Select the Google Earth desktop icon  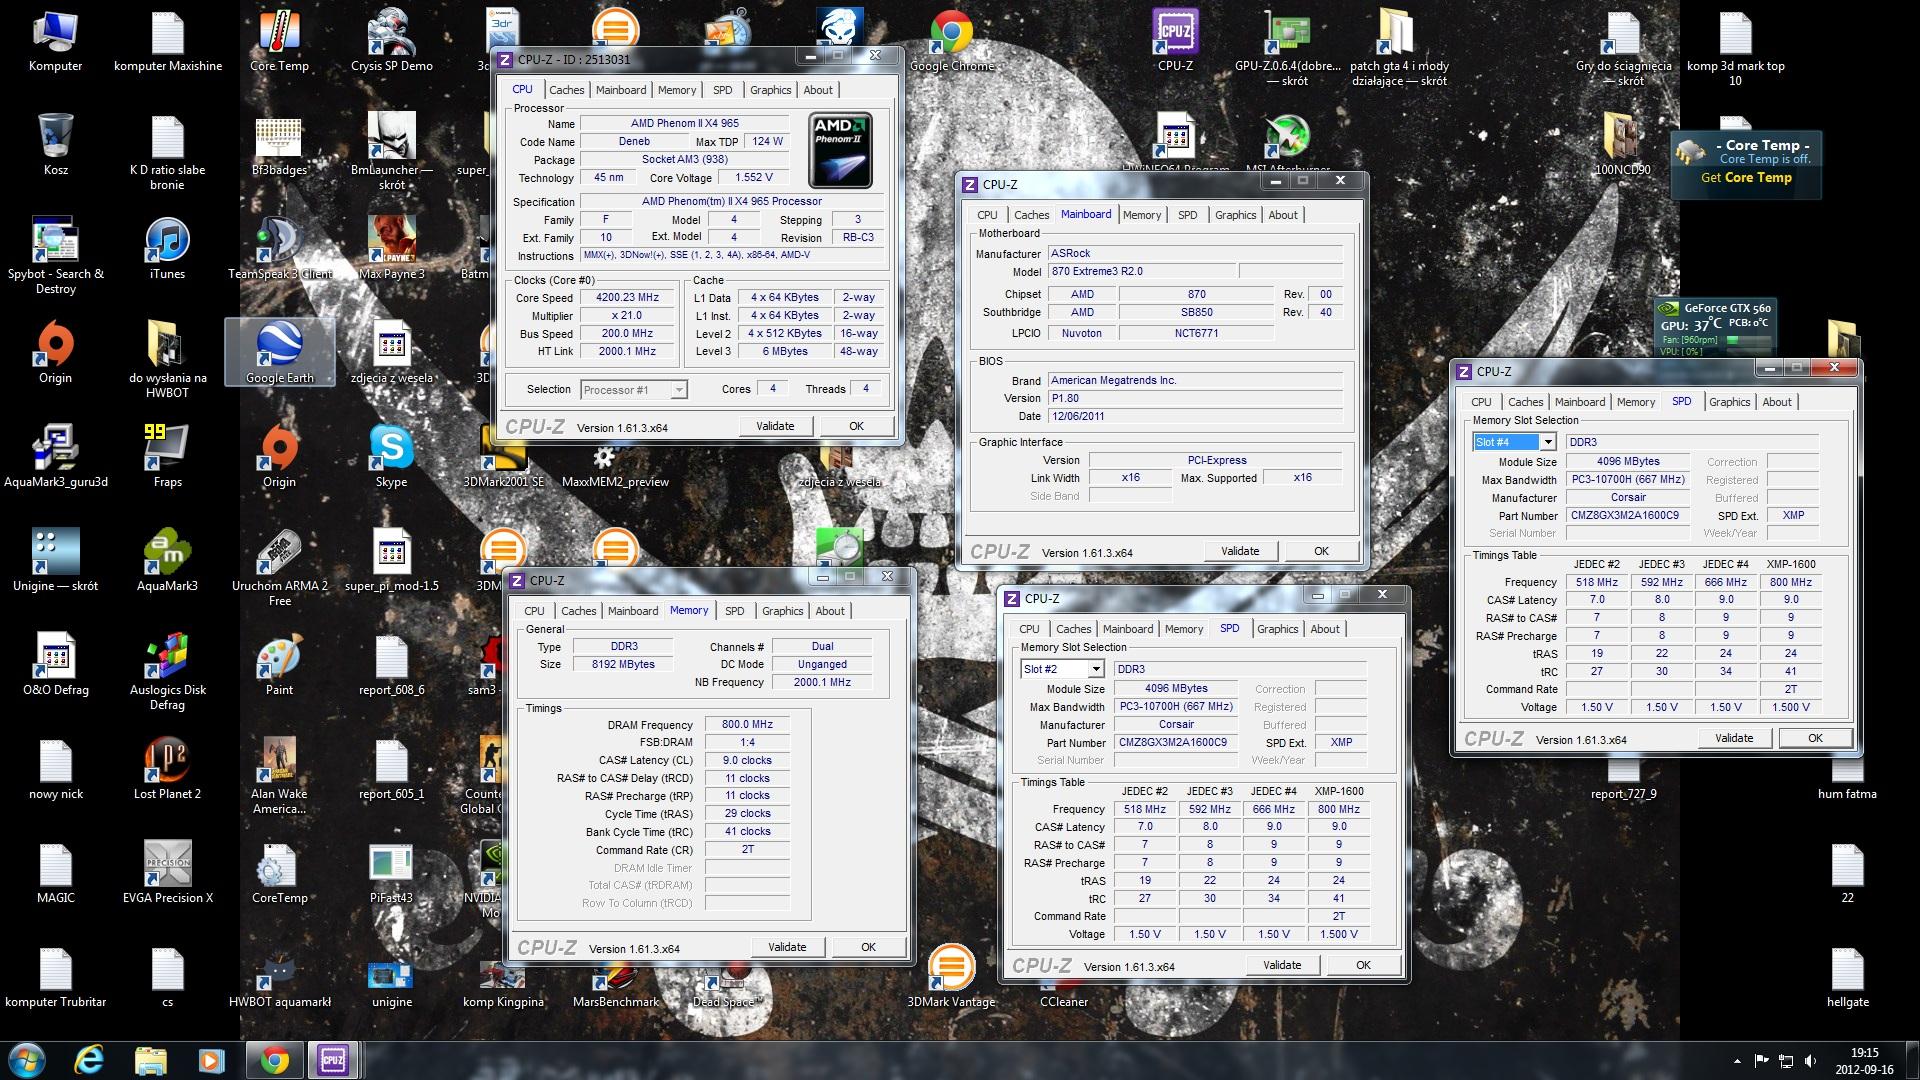click(279, 354)
